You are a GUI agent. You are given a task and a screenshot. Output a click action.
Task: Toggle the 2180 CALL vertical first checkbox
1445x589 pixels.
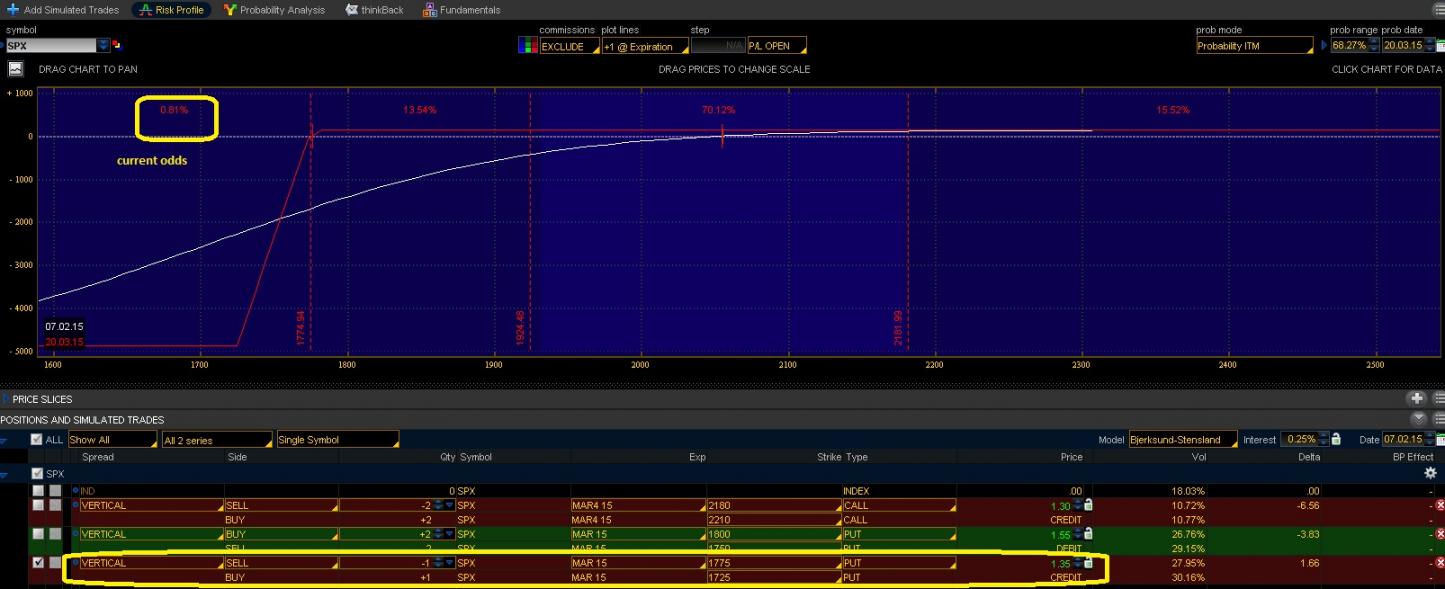coord(38,505)
